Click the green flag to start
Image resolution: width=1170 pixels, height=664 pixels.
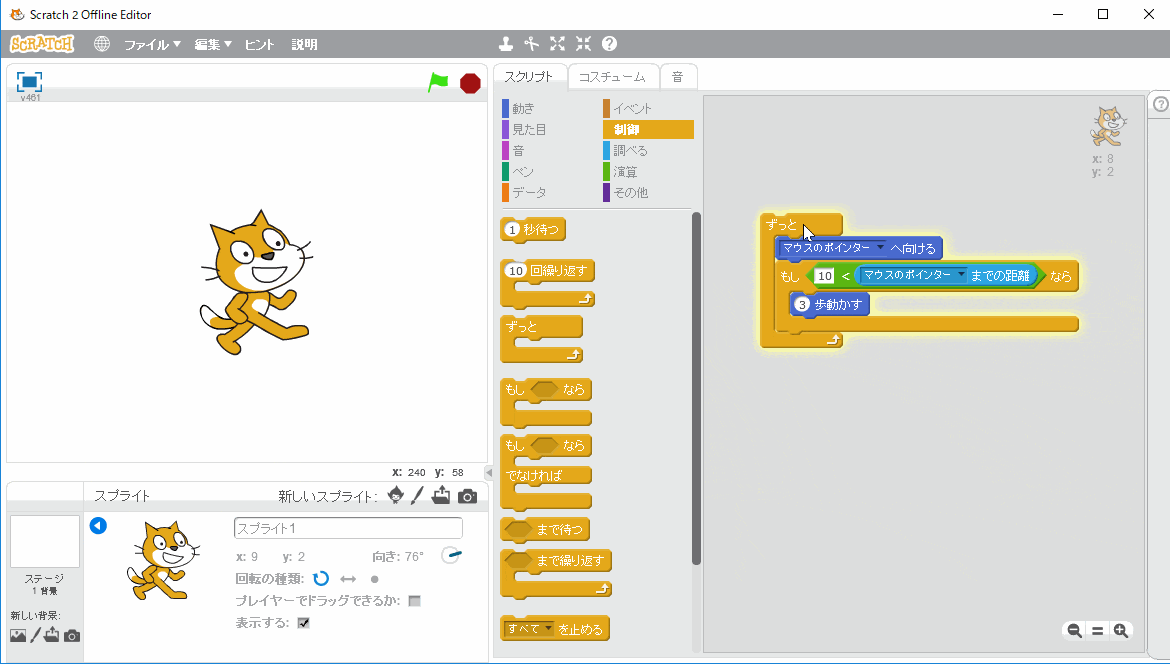pos(438,82)
